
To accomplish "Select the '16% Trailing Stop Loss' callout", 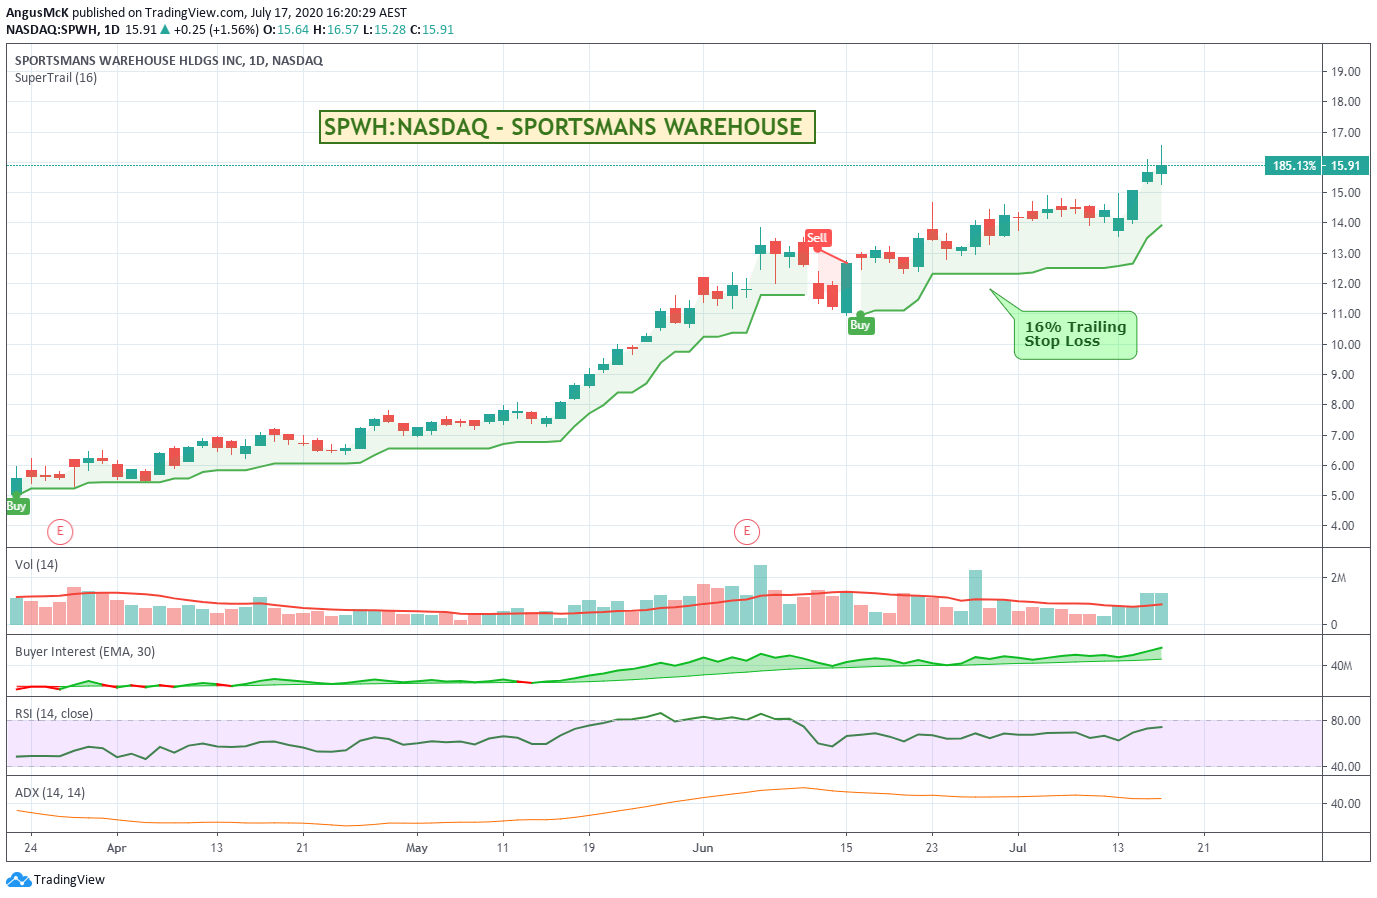I will [1075, 334].
